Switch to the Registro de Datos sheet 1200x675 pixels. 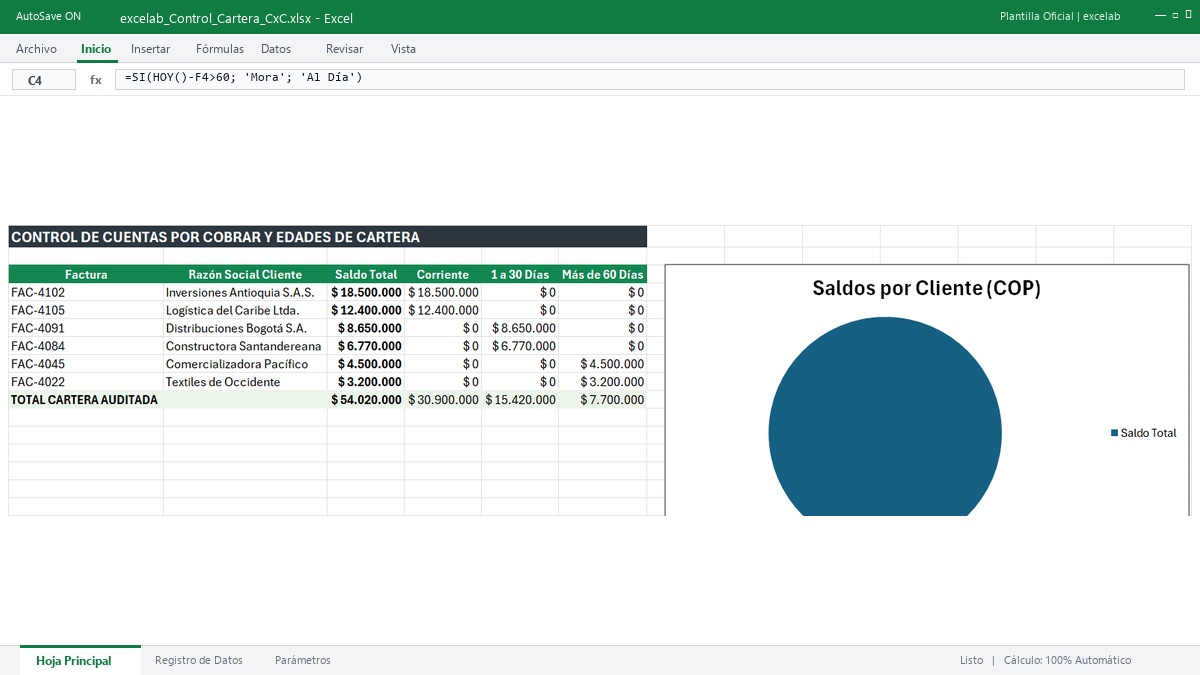click(199, 660)
